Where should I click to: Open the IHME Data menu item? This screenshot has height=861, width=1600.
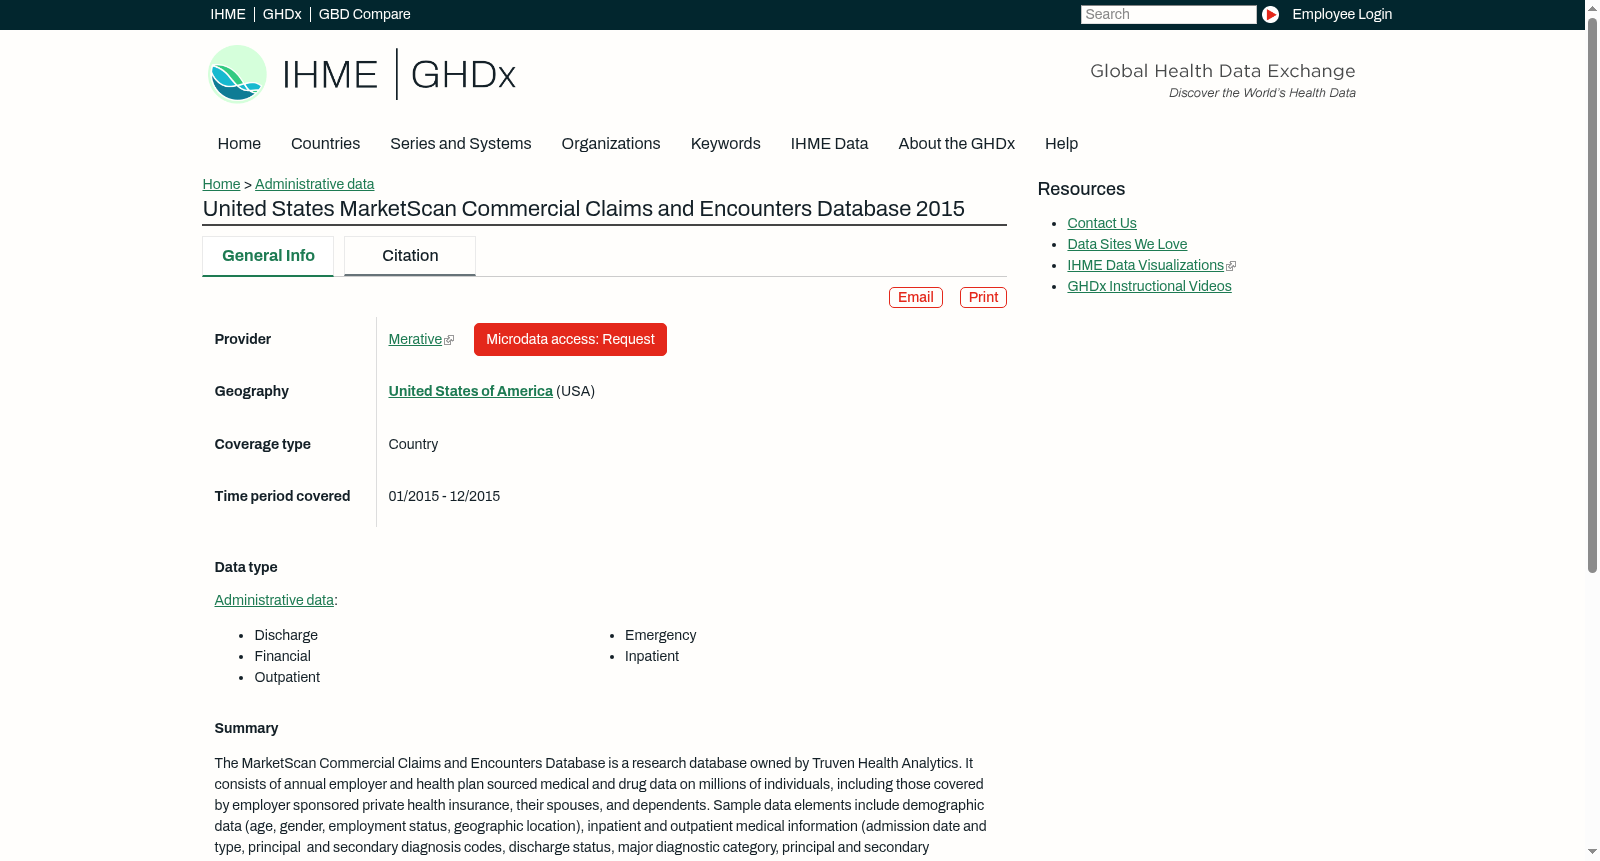[829, 144]
